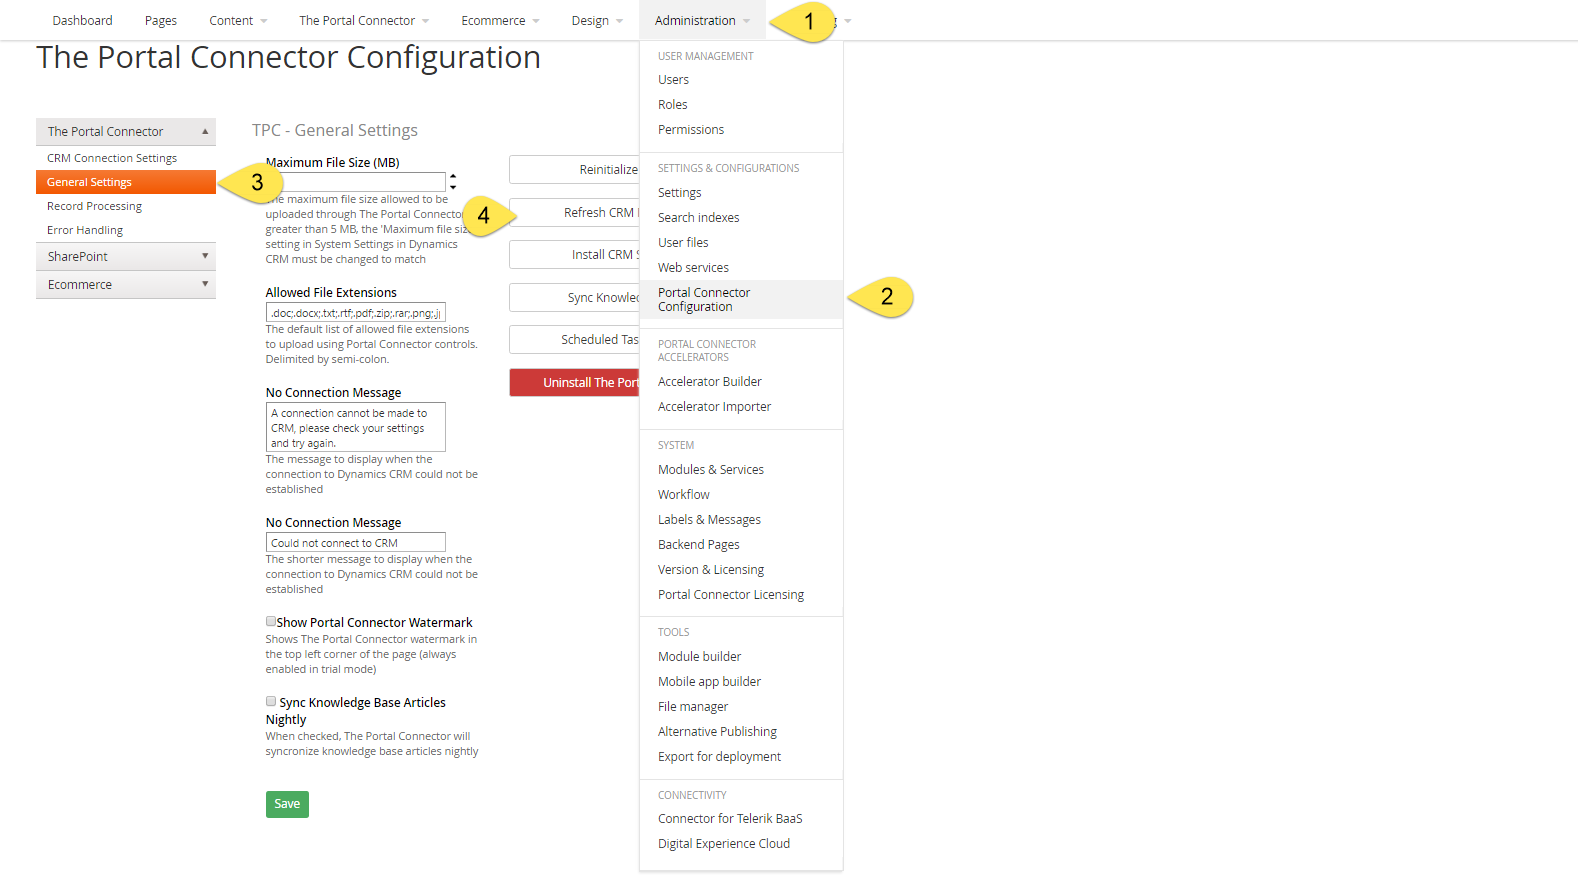This screenshot has width=1578, height=878.
Task: Collapse The Portal Connector sidebar section
Action: pyautogui.click(x=126, y=132)
